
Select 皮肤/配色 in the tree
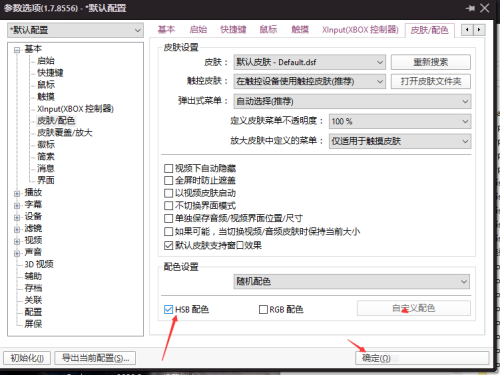click(56, 121)
